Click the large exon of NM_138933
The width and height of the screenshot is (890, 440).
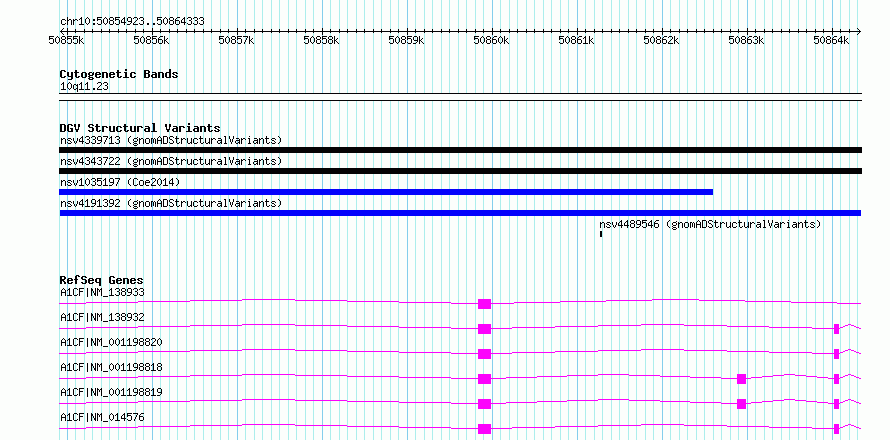click(x=484, y=304)
